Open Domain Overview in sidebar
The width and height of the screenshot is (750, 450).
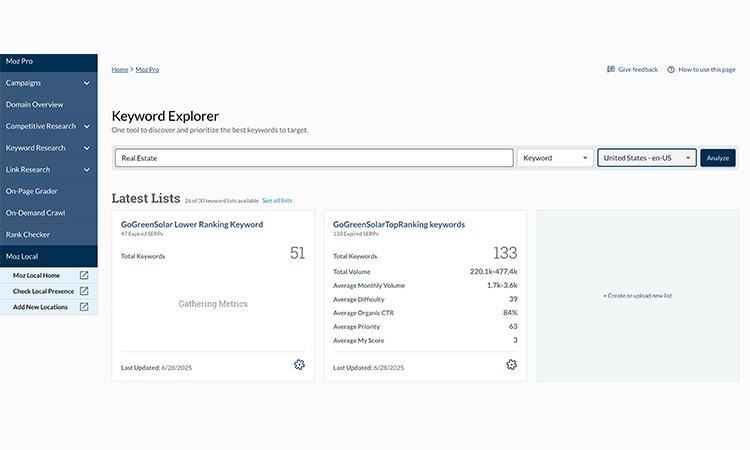coord(49,104)
